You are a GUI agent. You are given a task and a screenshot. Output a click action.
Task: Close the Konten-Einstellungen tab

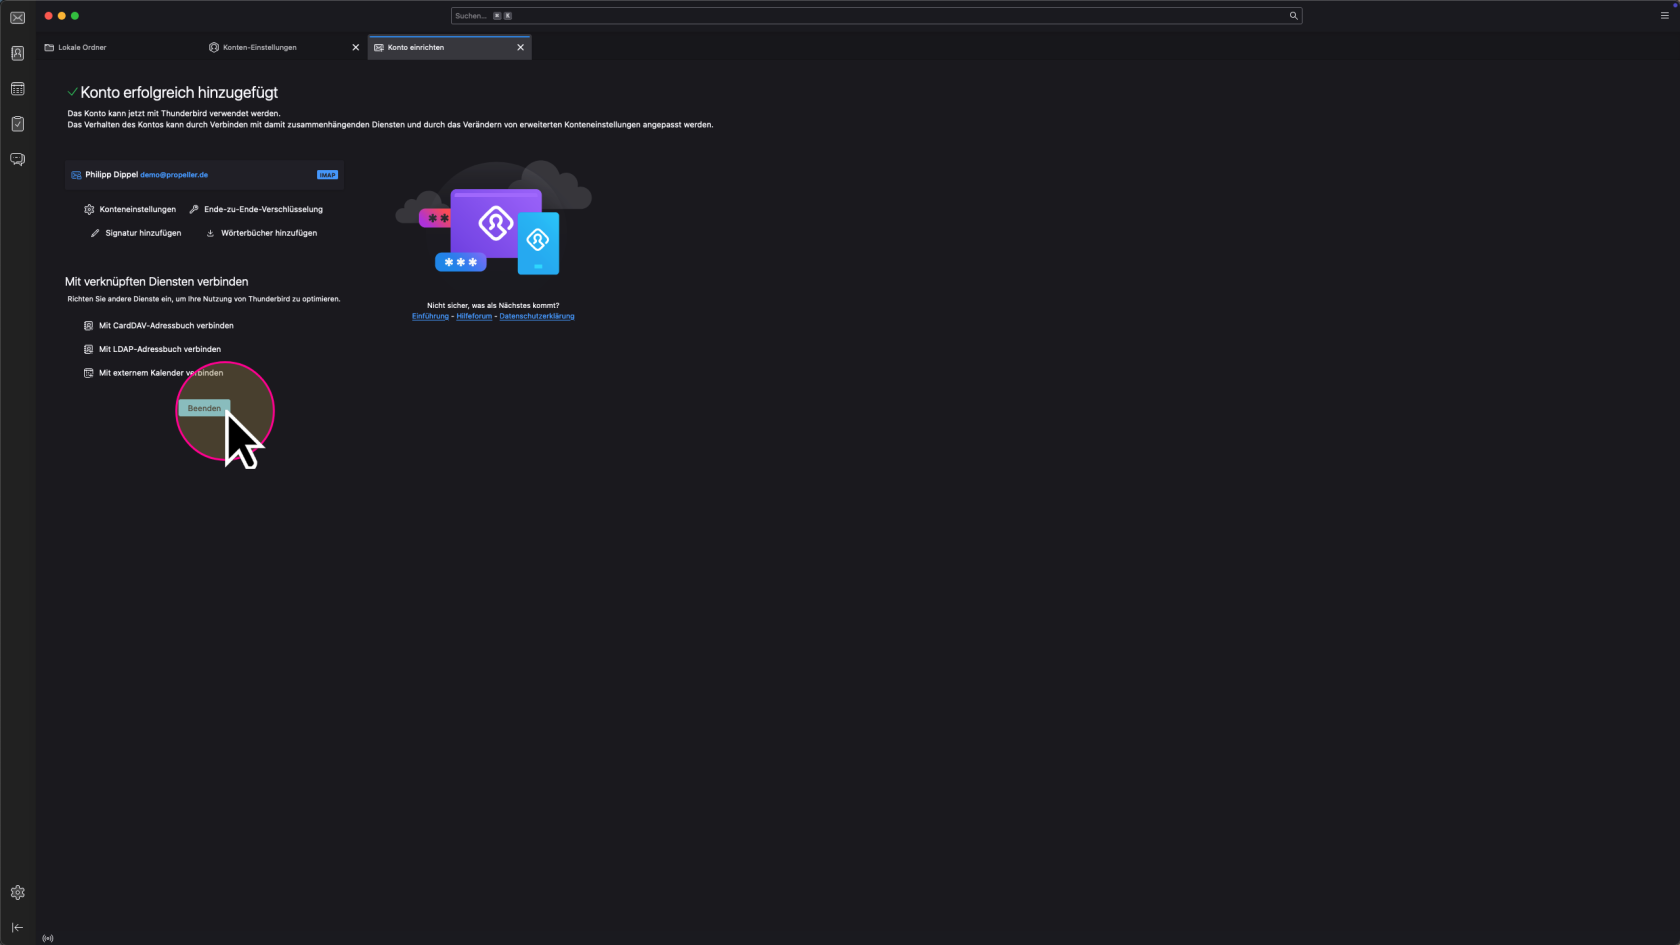point(355,47)
